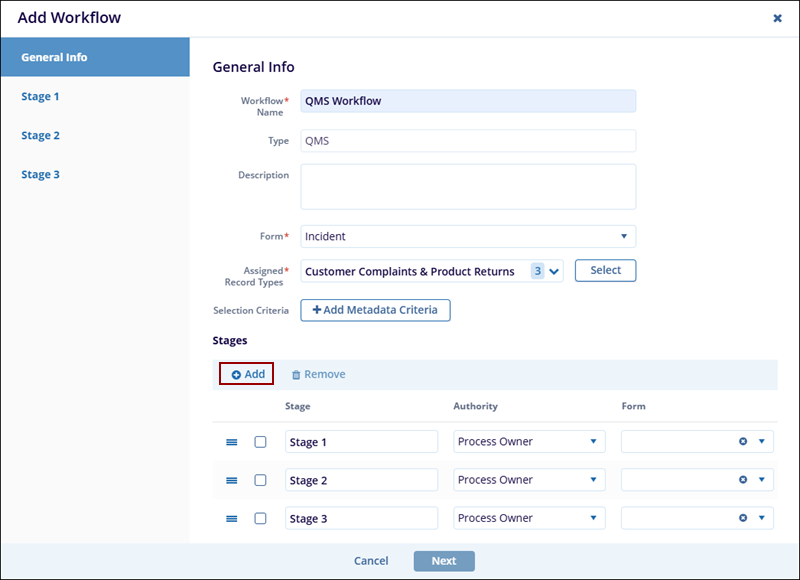Clear the Form selection in Stage 2 row
Screen dimensions: 800x580
tap(743, 481)
